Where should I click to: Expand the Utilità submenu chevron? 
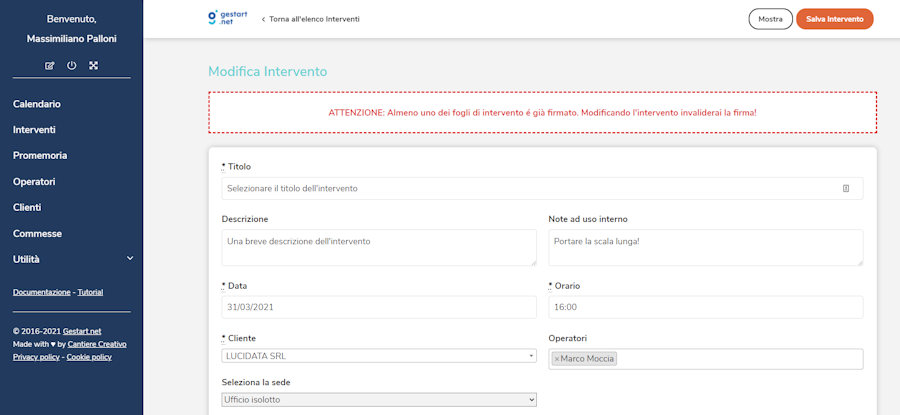pos(129,259)
